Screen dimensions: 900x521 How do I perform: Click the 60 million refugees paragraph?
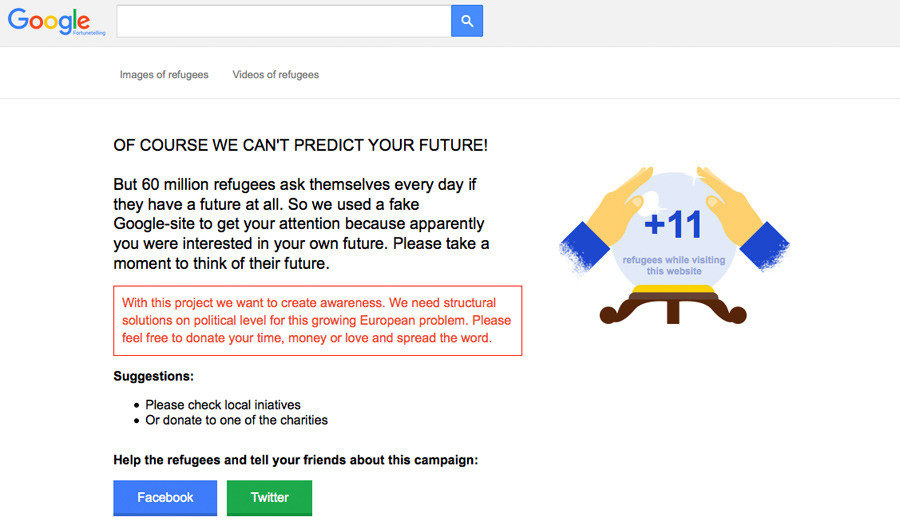coord(301,224)
